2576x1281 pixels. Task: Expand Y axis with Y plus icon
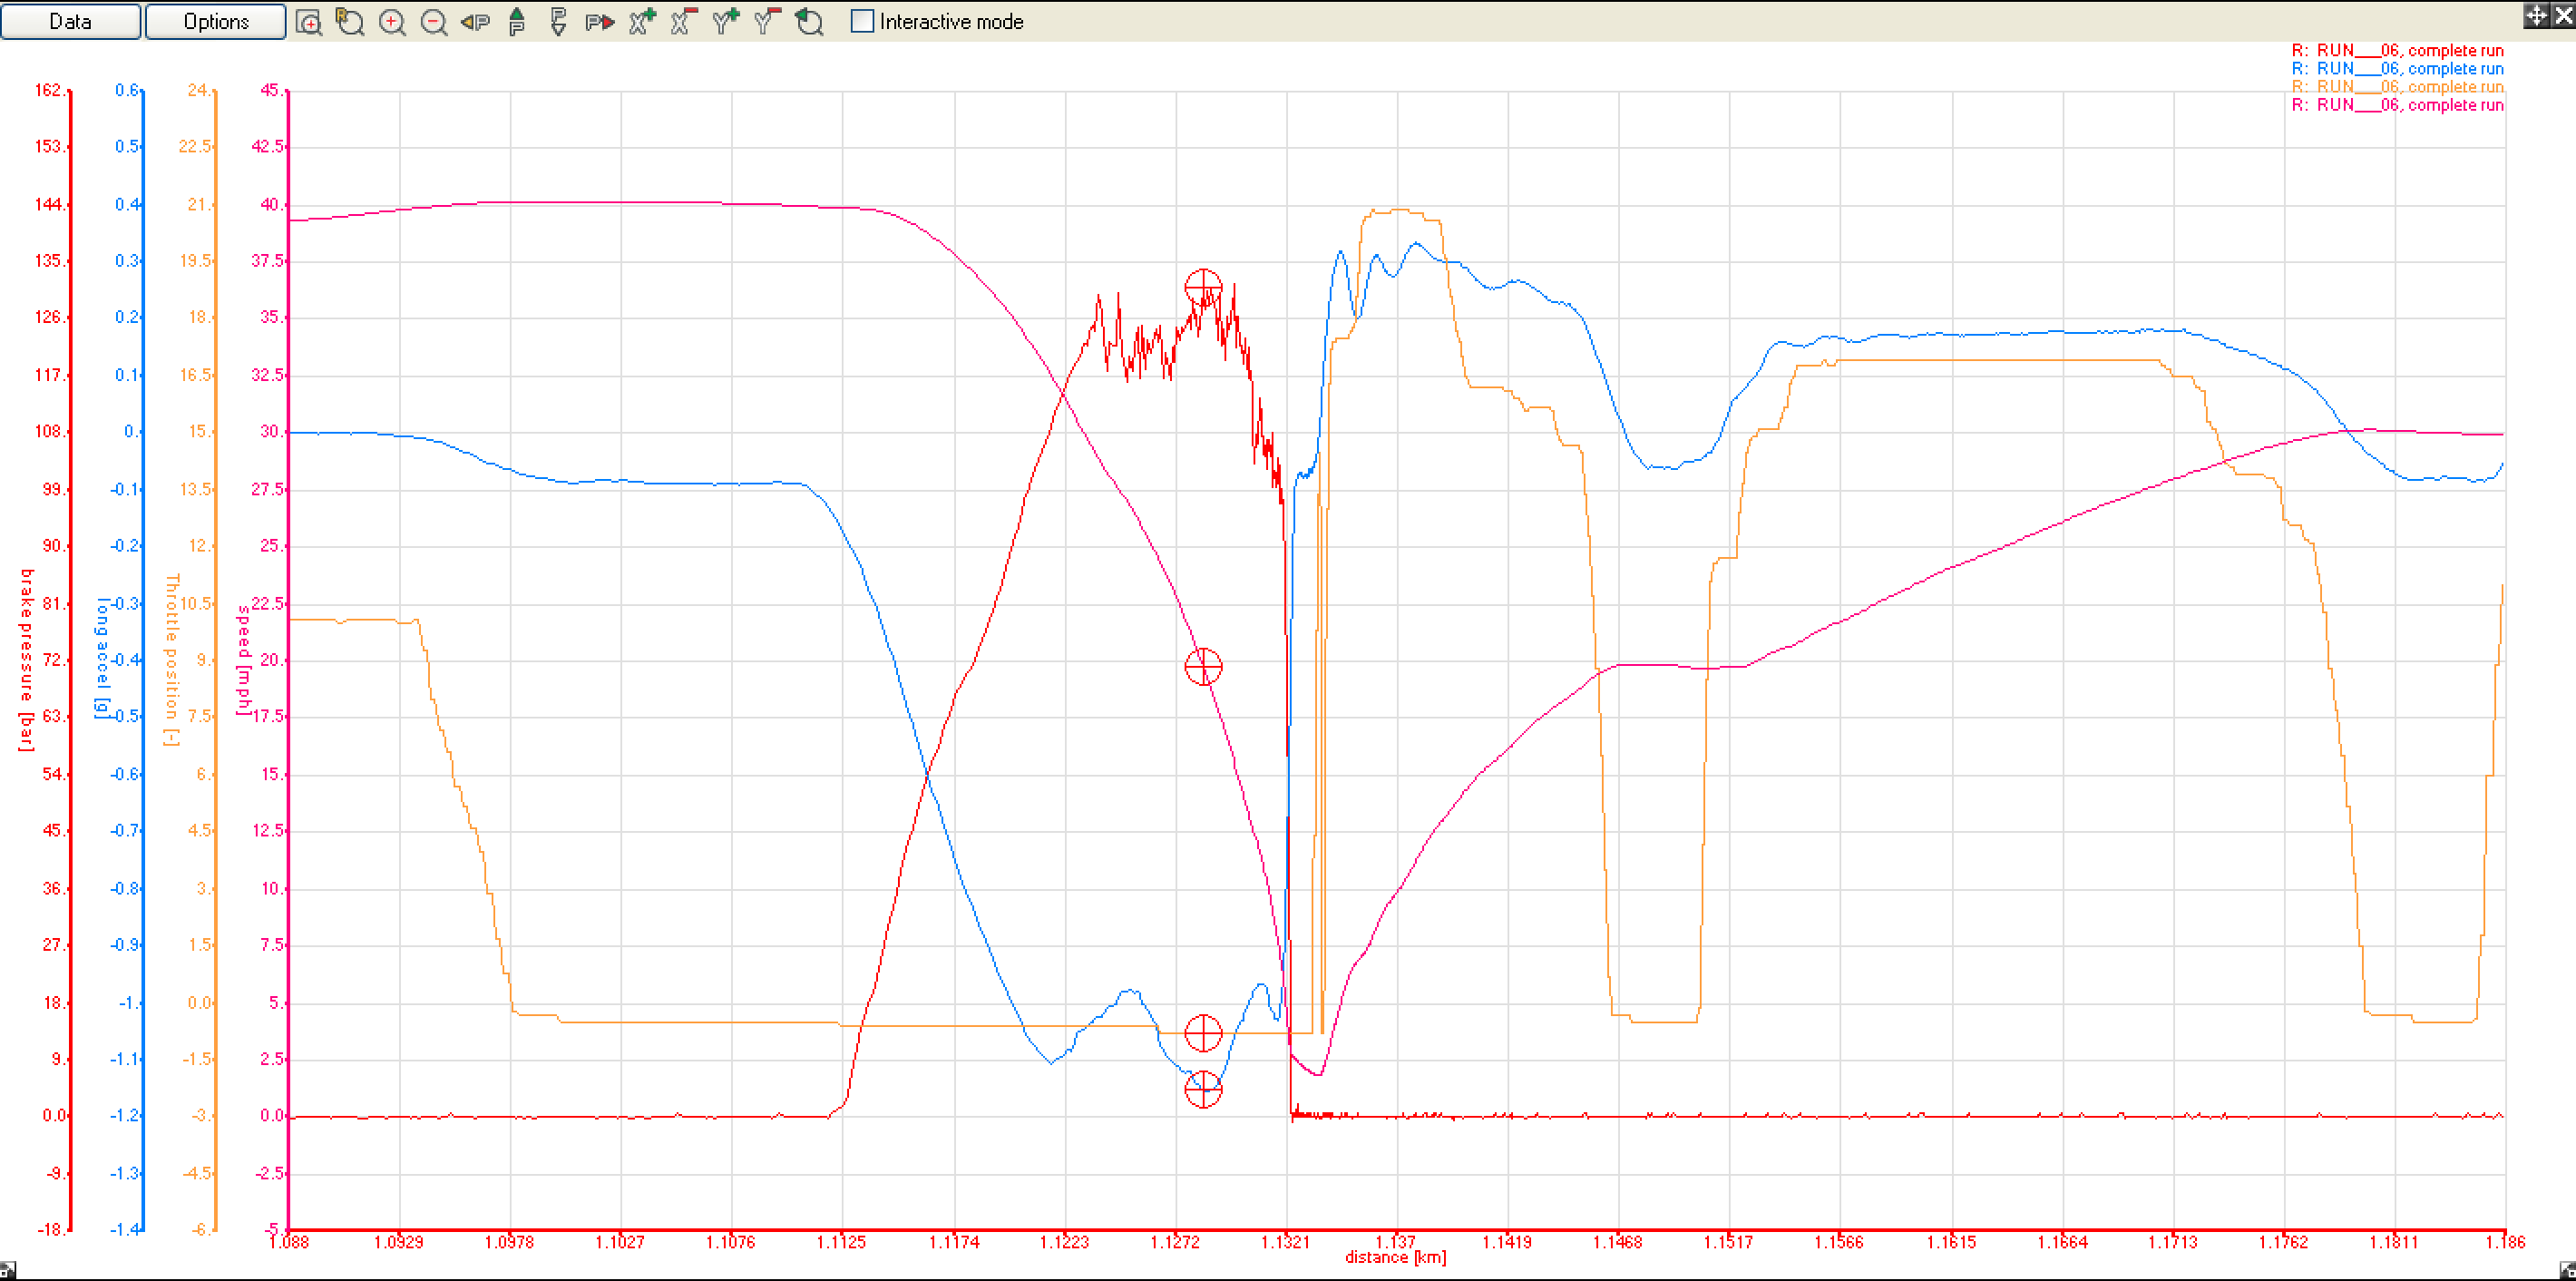tap(726, 22)
